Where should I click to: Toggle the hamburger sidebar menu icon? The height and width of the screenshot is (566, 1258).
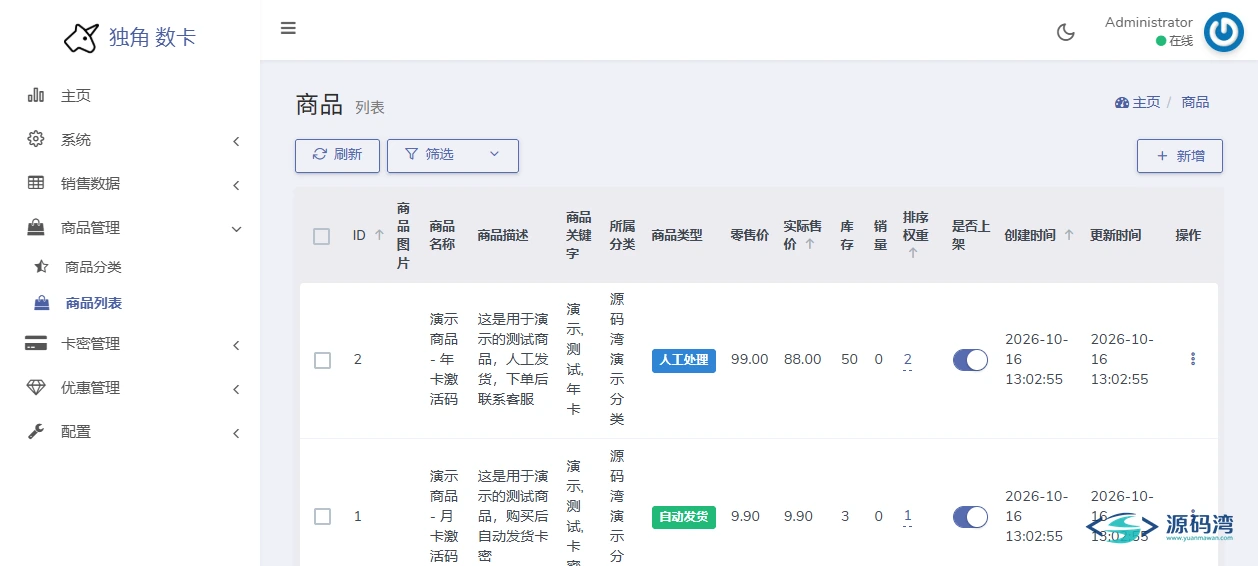coord(288,28)
